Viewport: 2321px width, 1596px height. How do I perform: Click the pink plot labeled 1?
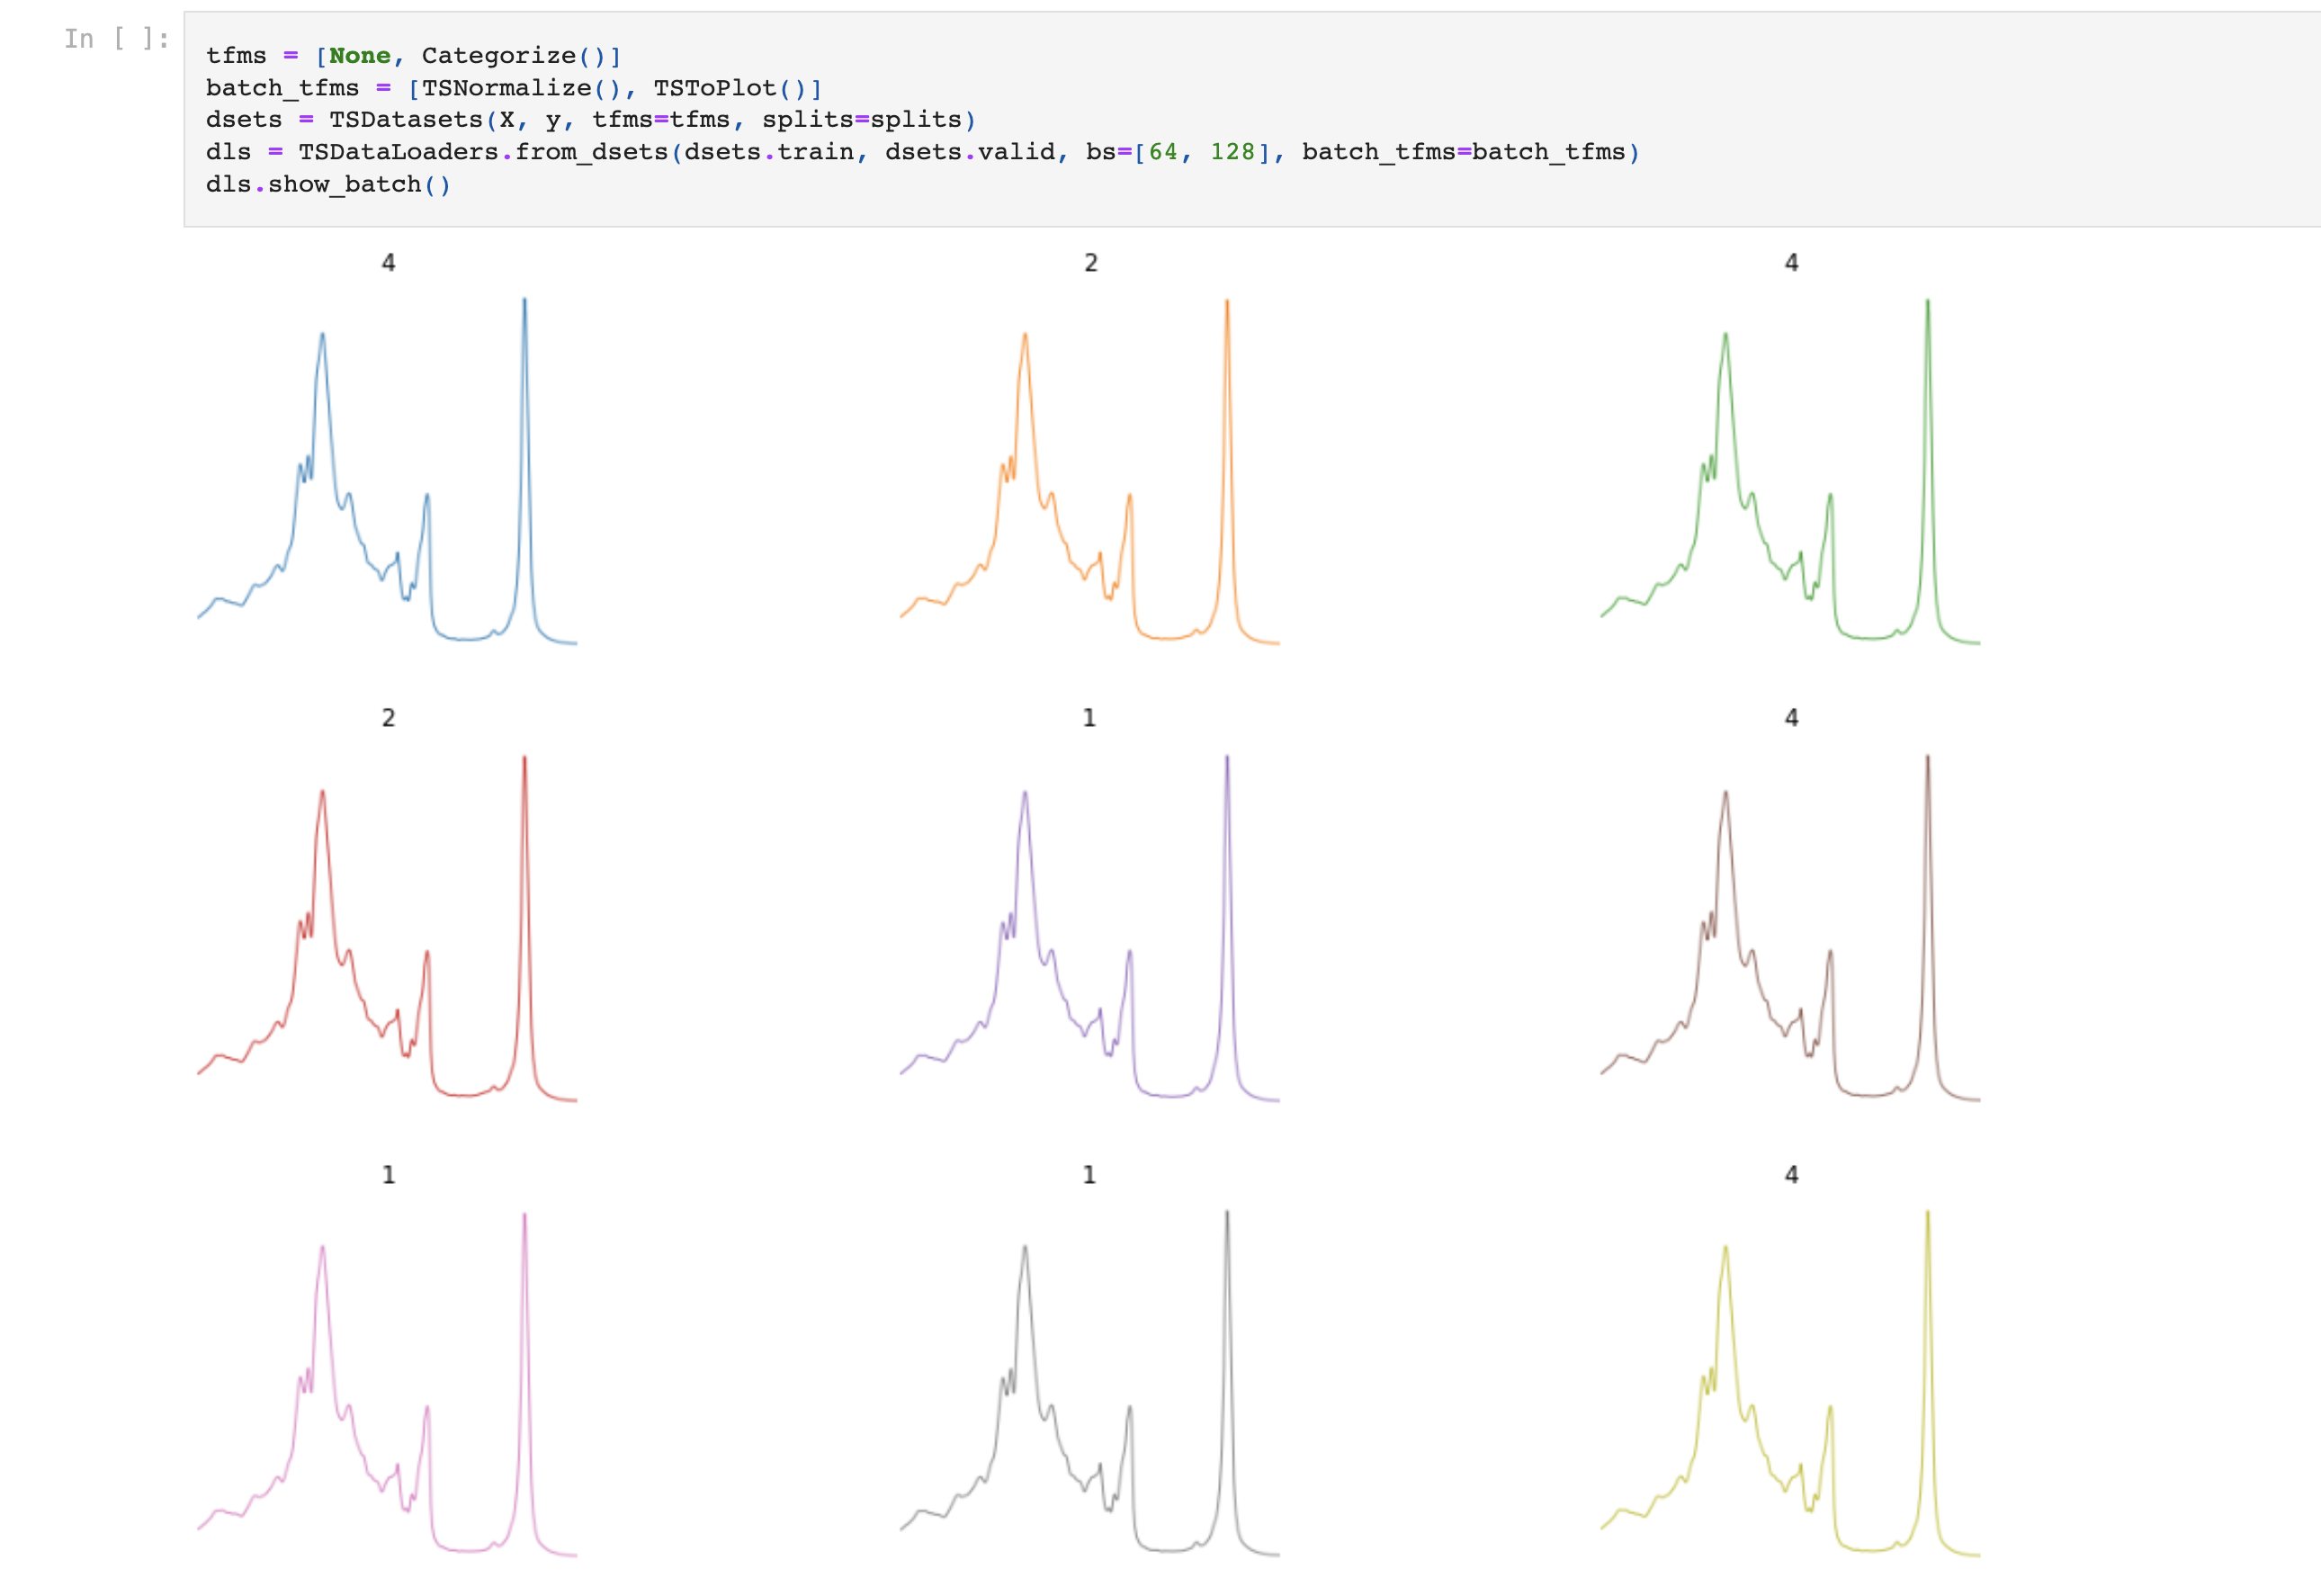click(387, 1384)
